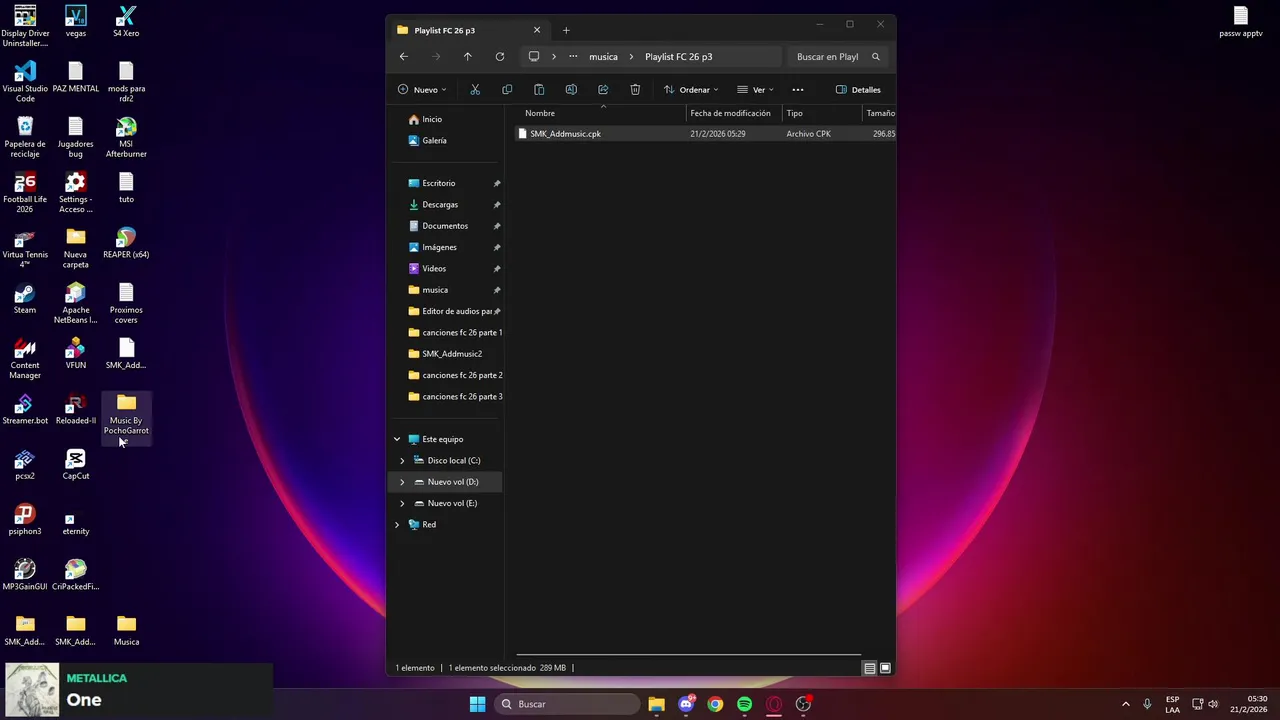The image size is (1280, 720).
Task: Select the MP3GainGUI desktop icon
Action: coord(25,575)
